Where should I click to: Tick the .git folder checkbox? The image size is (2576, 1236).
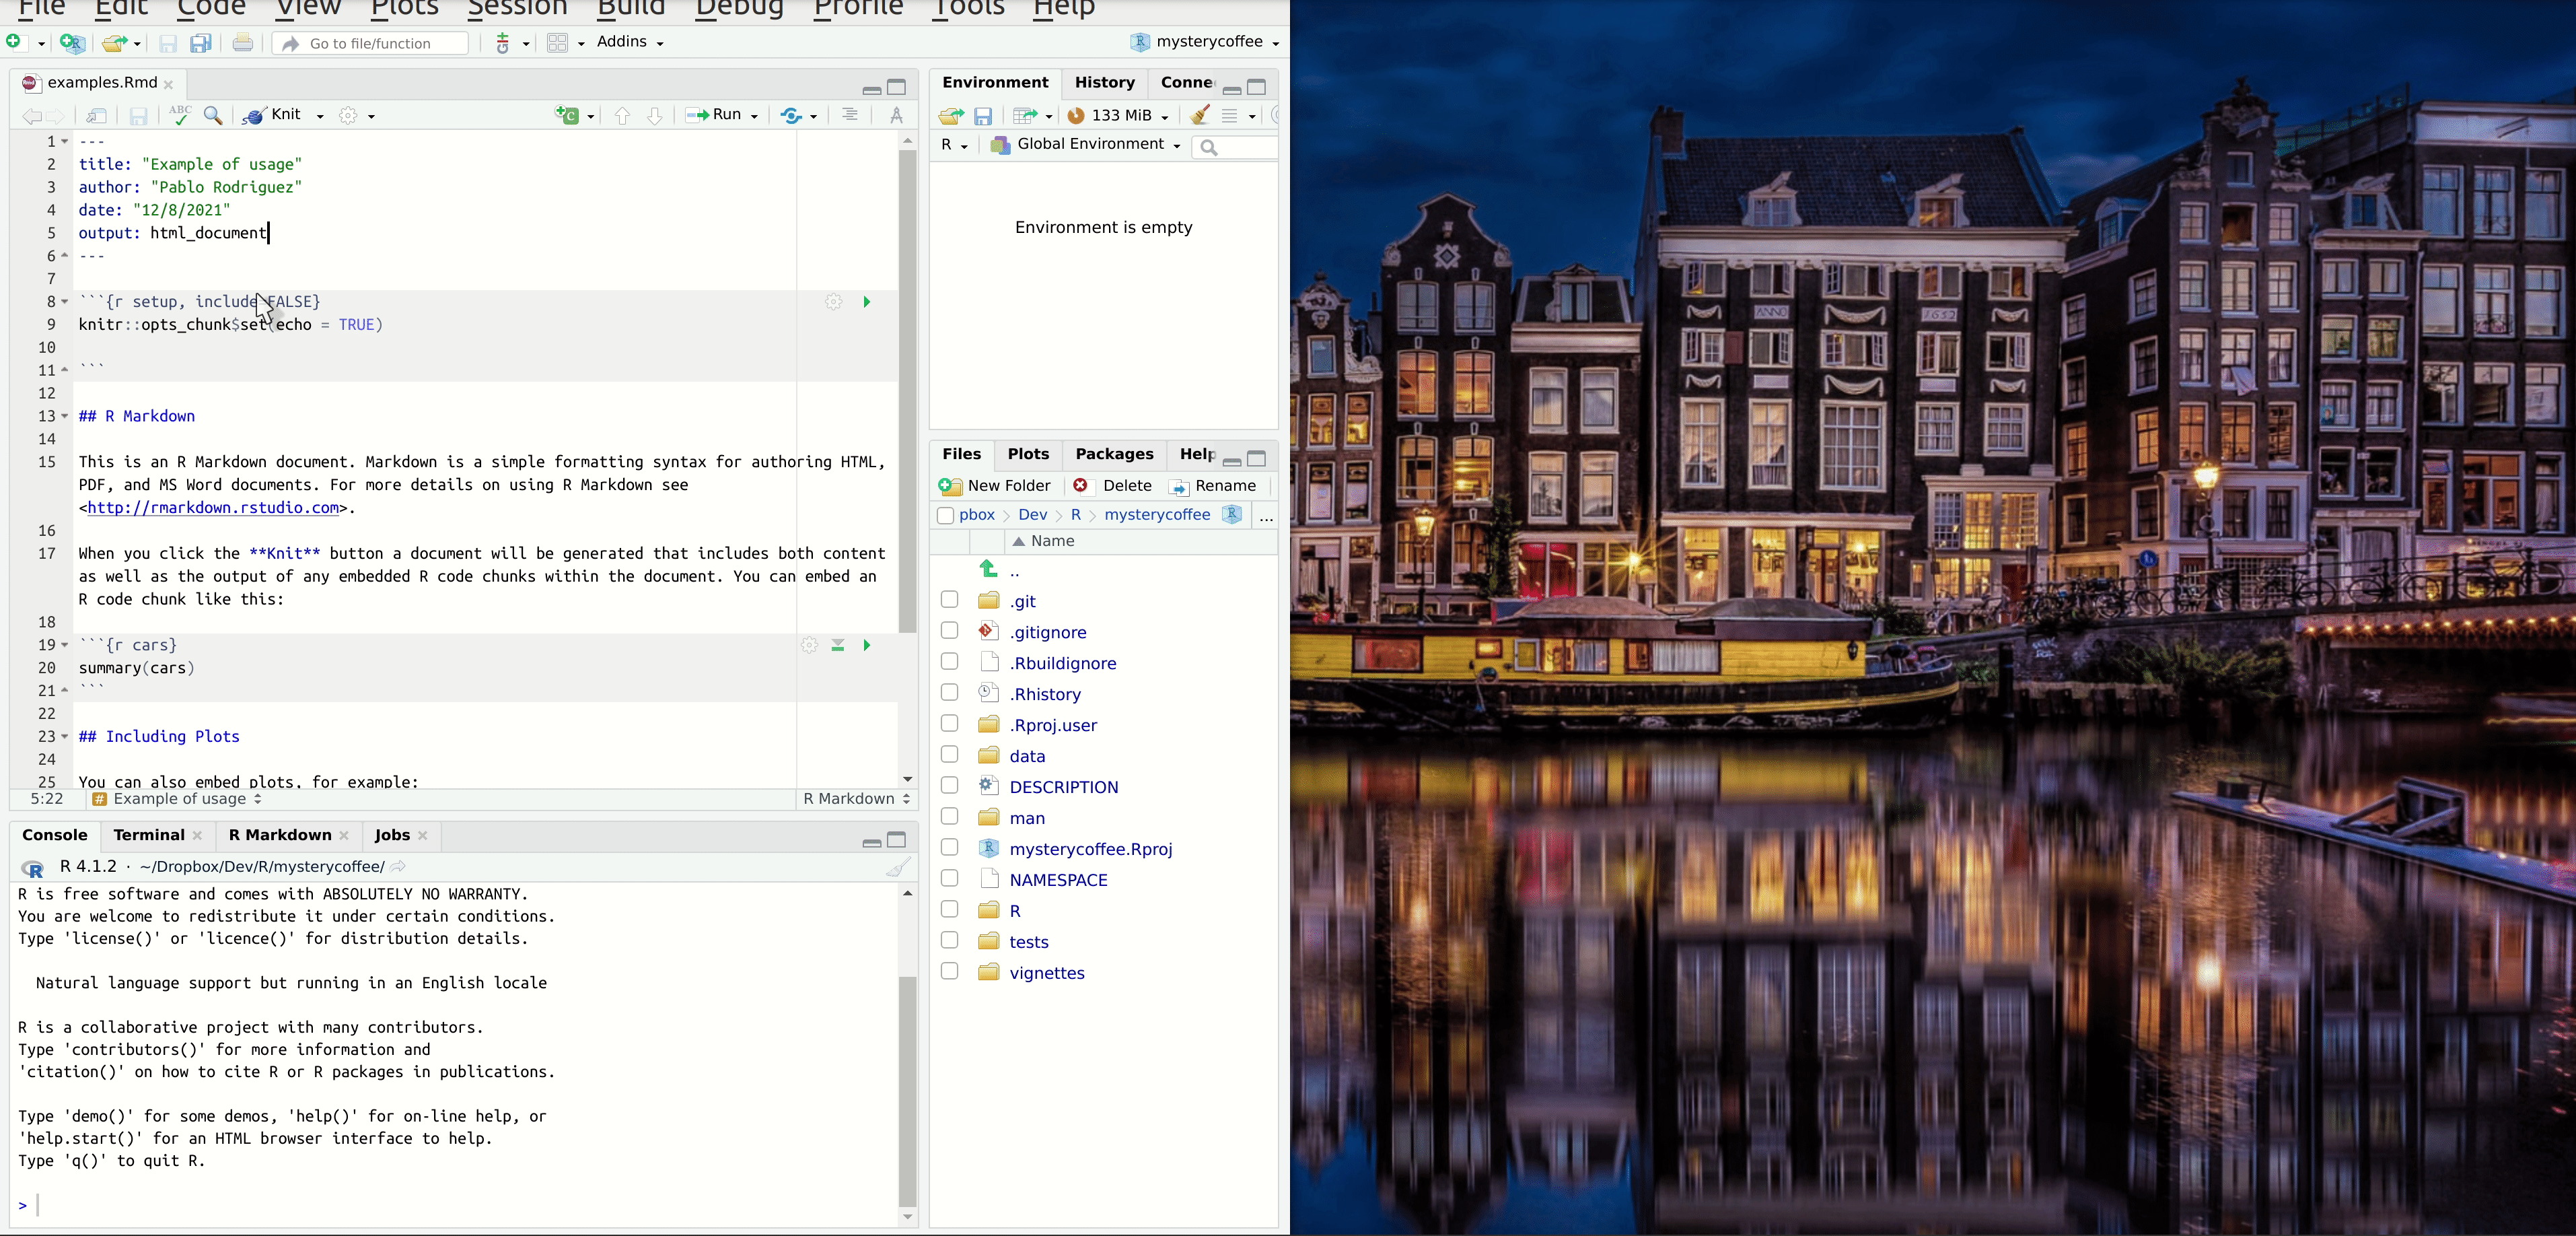click(950, 600)
